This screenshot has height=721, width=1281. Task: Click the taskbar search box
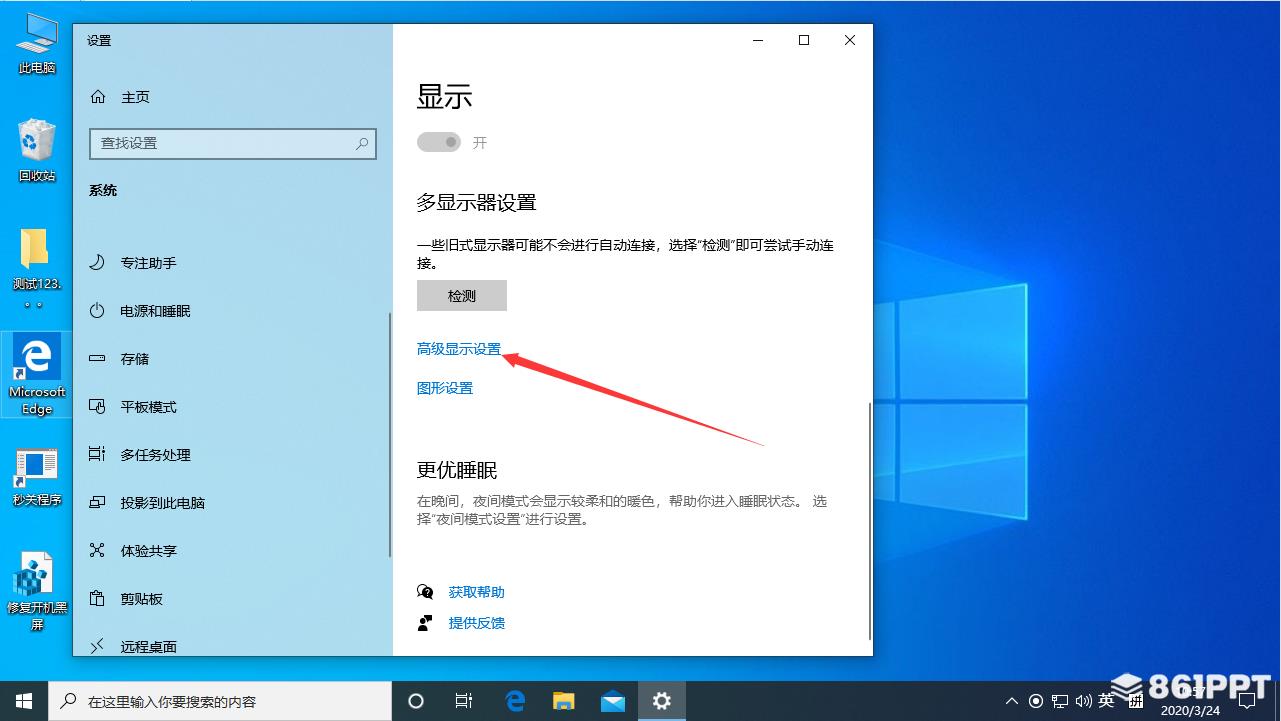point(221,701)
